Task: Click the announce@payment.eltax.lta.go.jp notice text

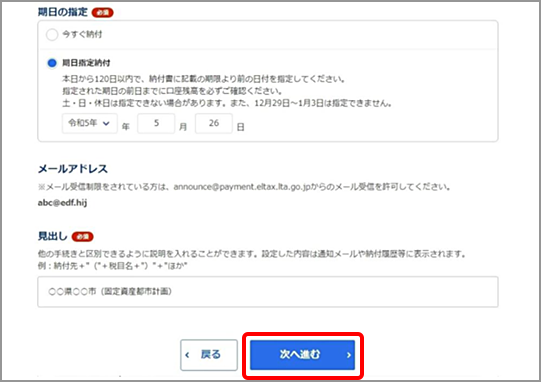Action: (x=244, y=187)
